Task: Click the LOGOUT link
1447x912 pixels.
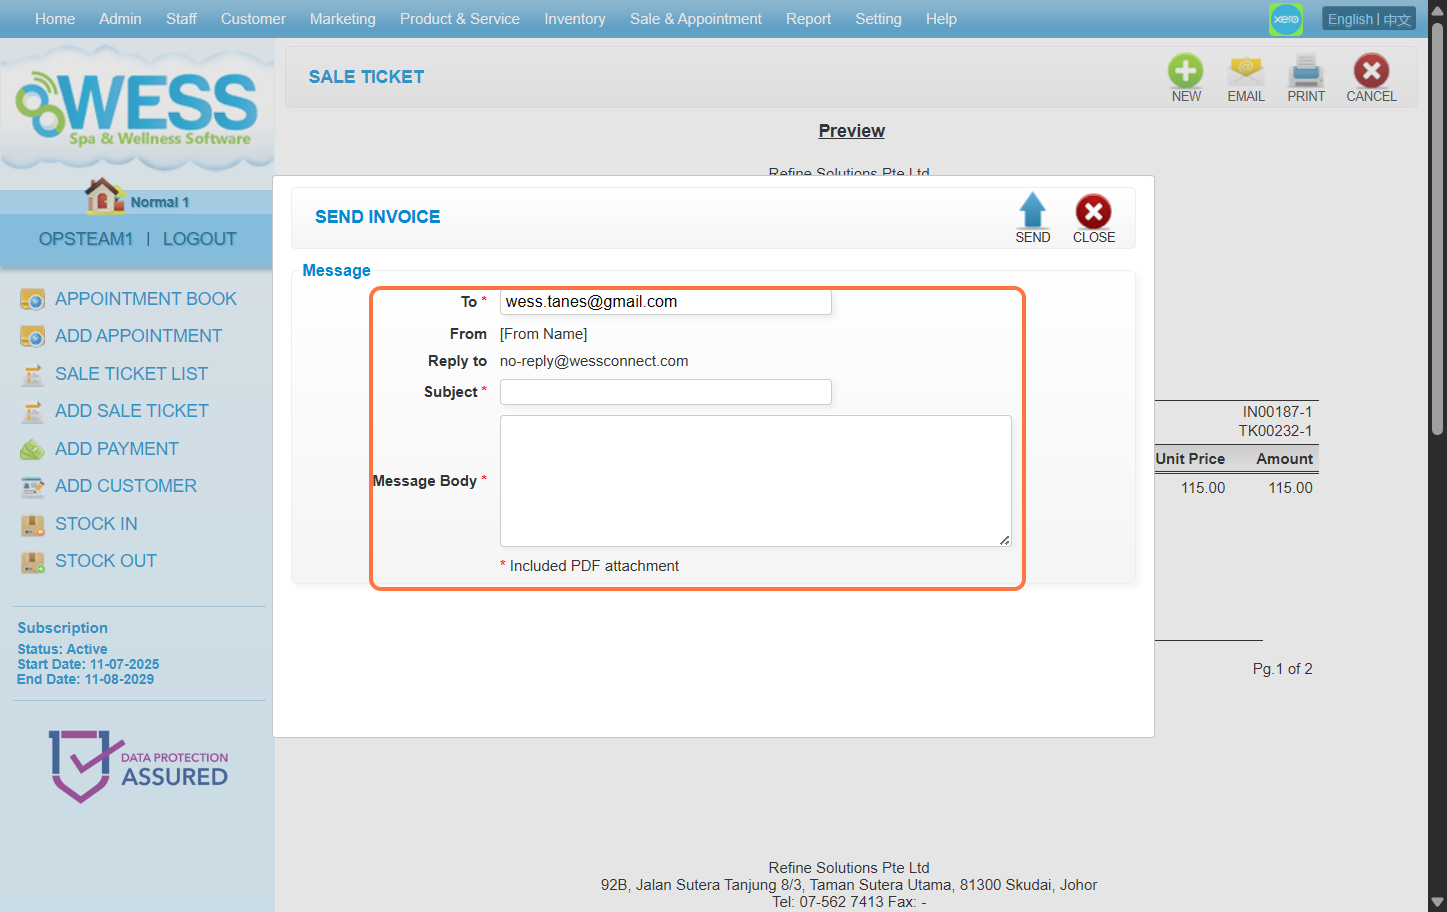Action: point(199,239)
